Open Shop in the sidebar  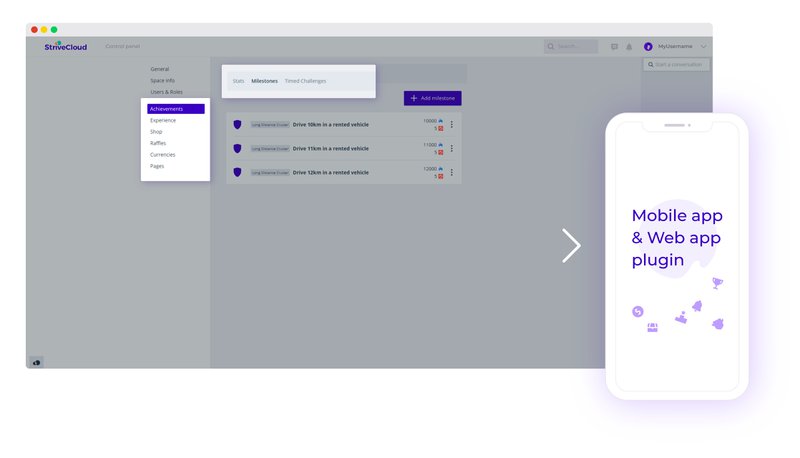(x=156, y=132)
